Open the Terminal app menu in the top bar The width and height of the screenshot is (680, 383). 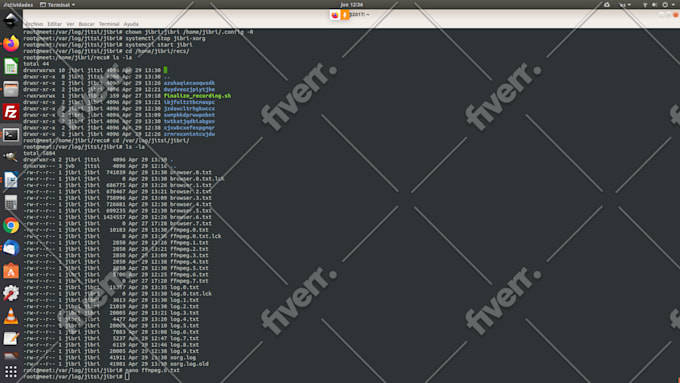click(x=57, y=5)
